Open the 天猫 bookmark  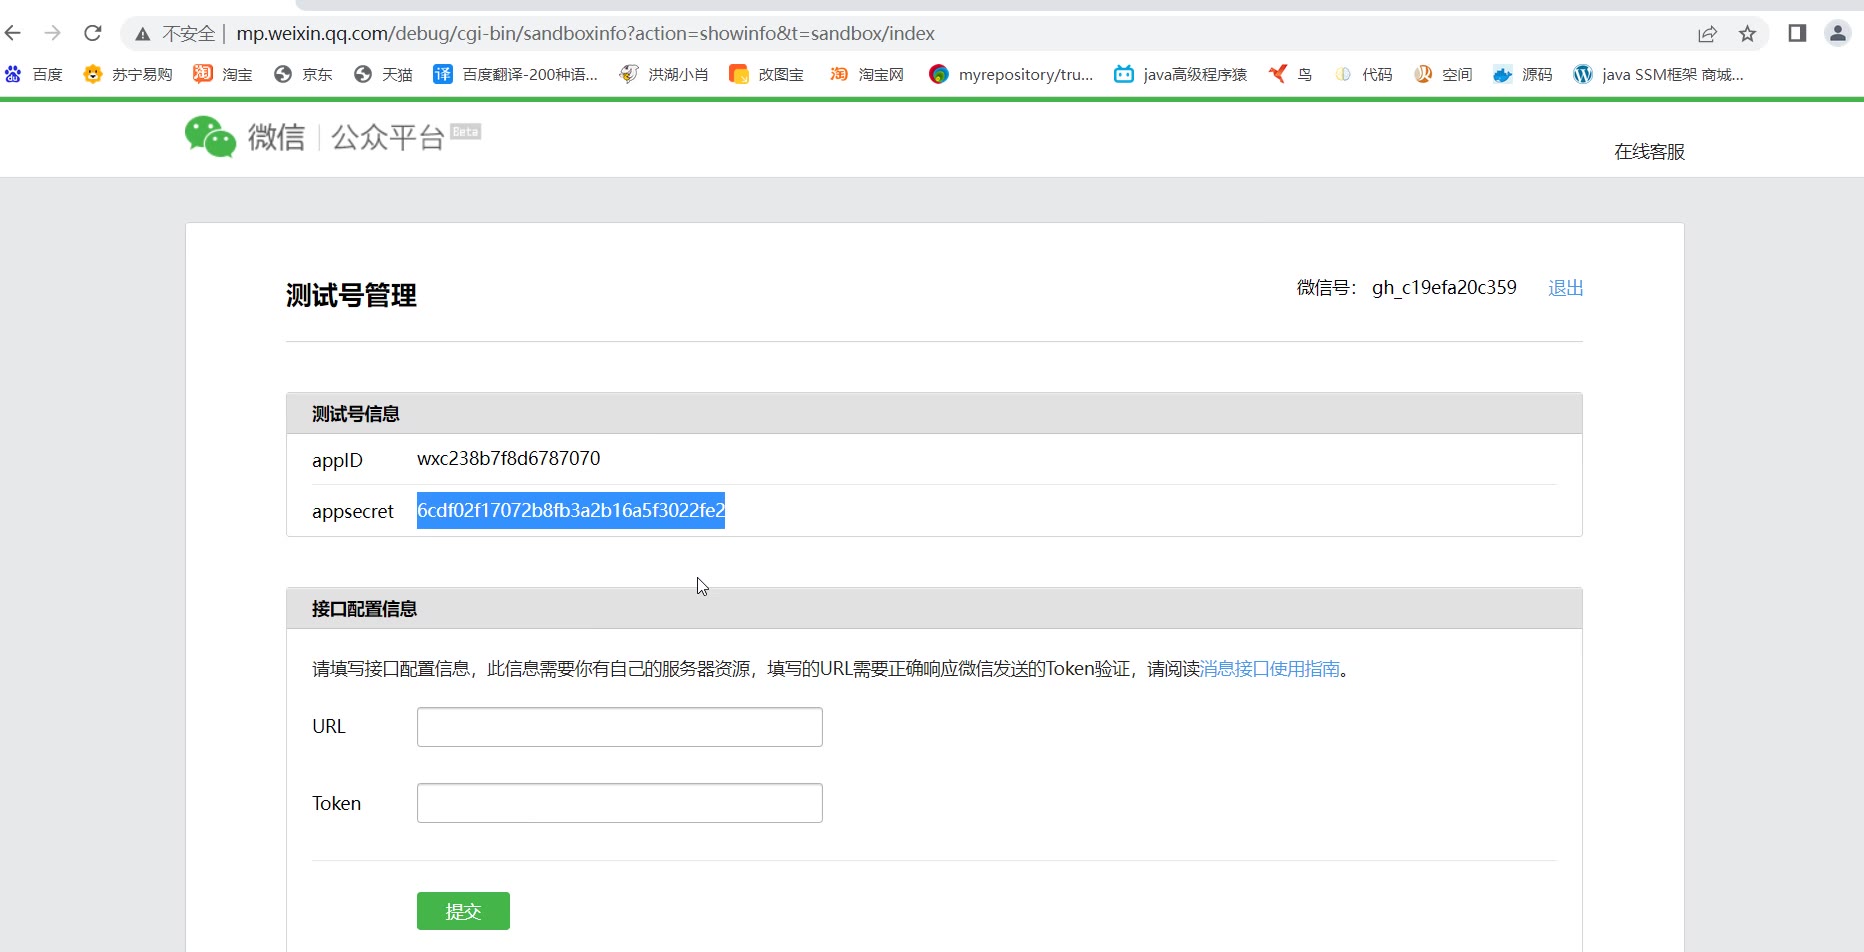pos(383,74)
